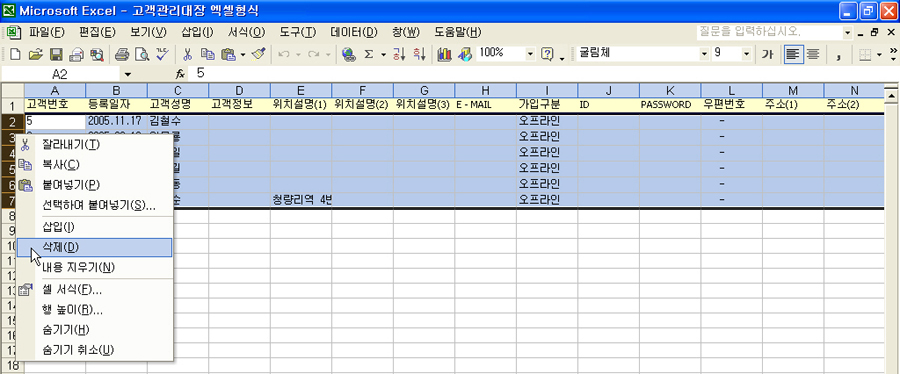Open Print Preview from toolbar
This screenshot has width=900, height=374.
click(x=142, y=54)
